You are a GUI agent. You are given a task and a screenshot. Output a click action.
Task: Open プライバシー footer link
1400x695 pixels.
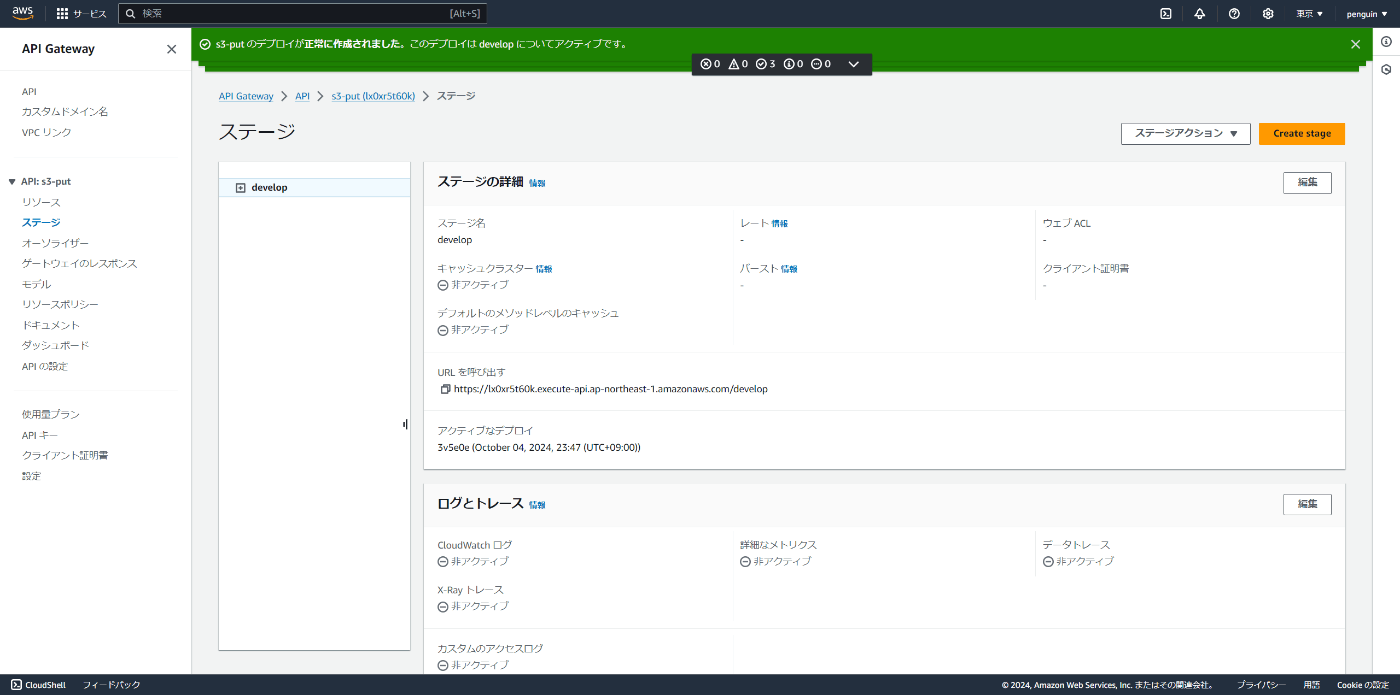(1261, 685)
